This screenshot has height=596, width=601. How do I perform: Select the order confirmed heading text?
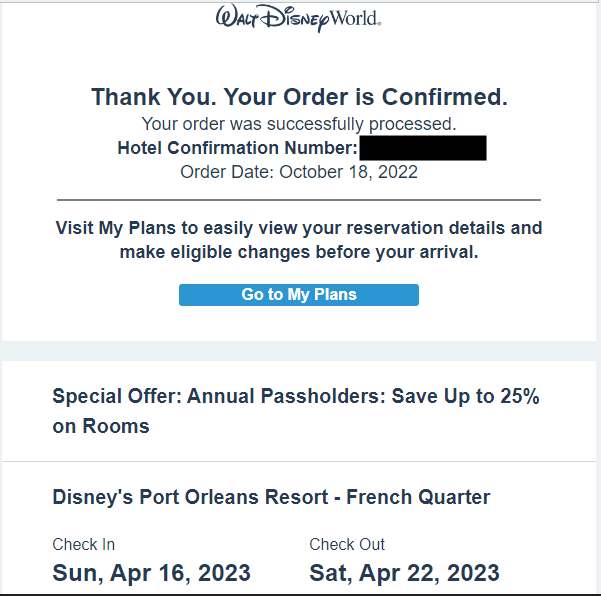pyautogui.click(x=299, y=97)
